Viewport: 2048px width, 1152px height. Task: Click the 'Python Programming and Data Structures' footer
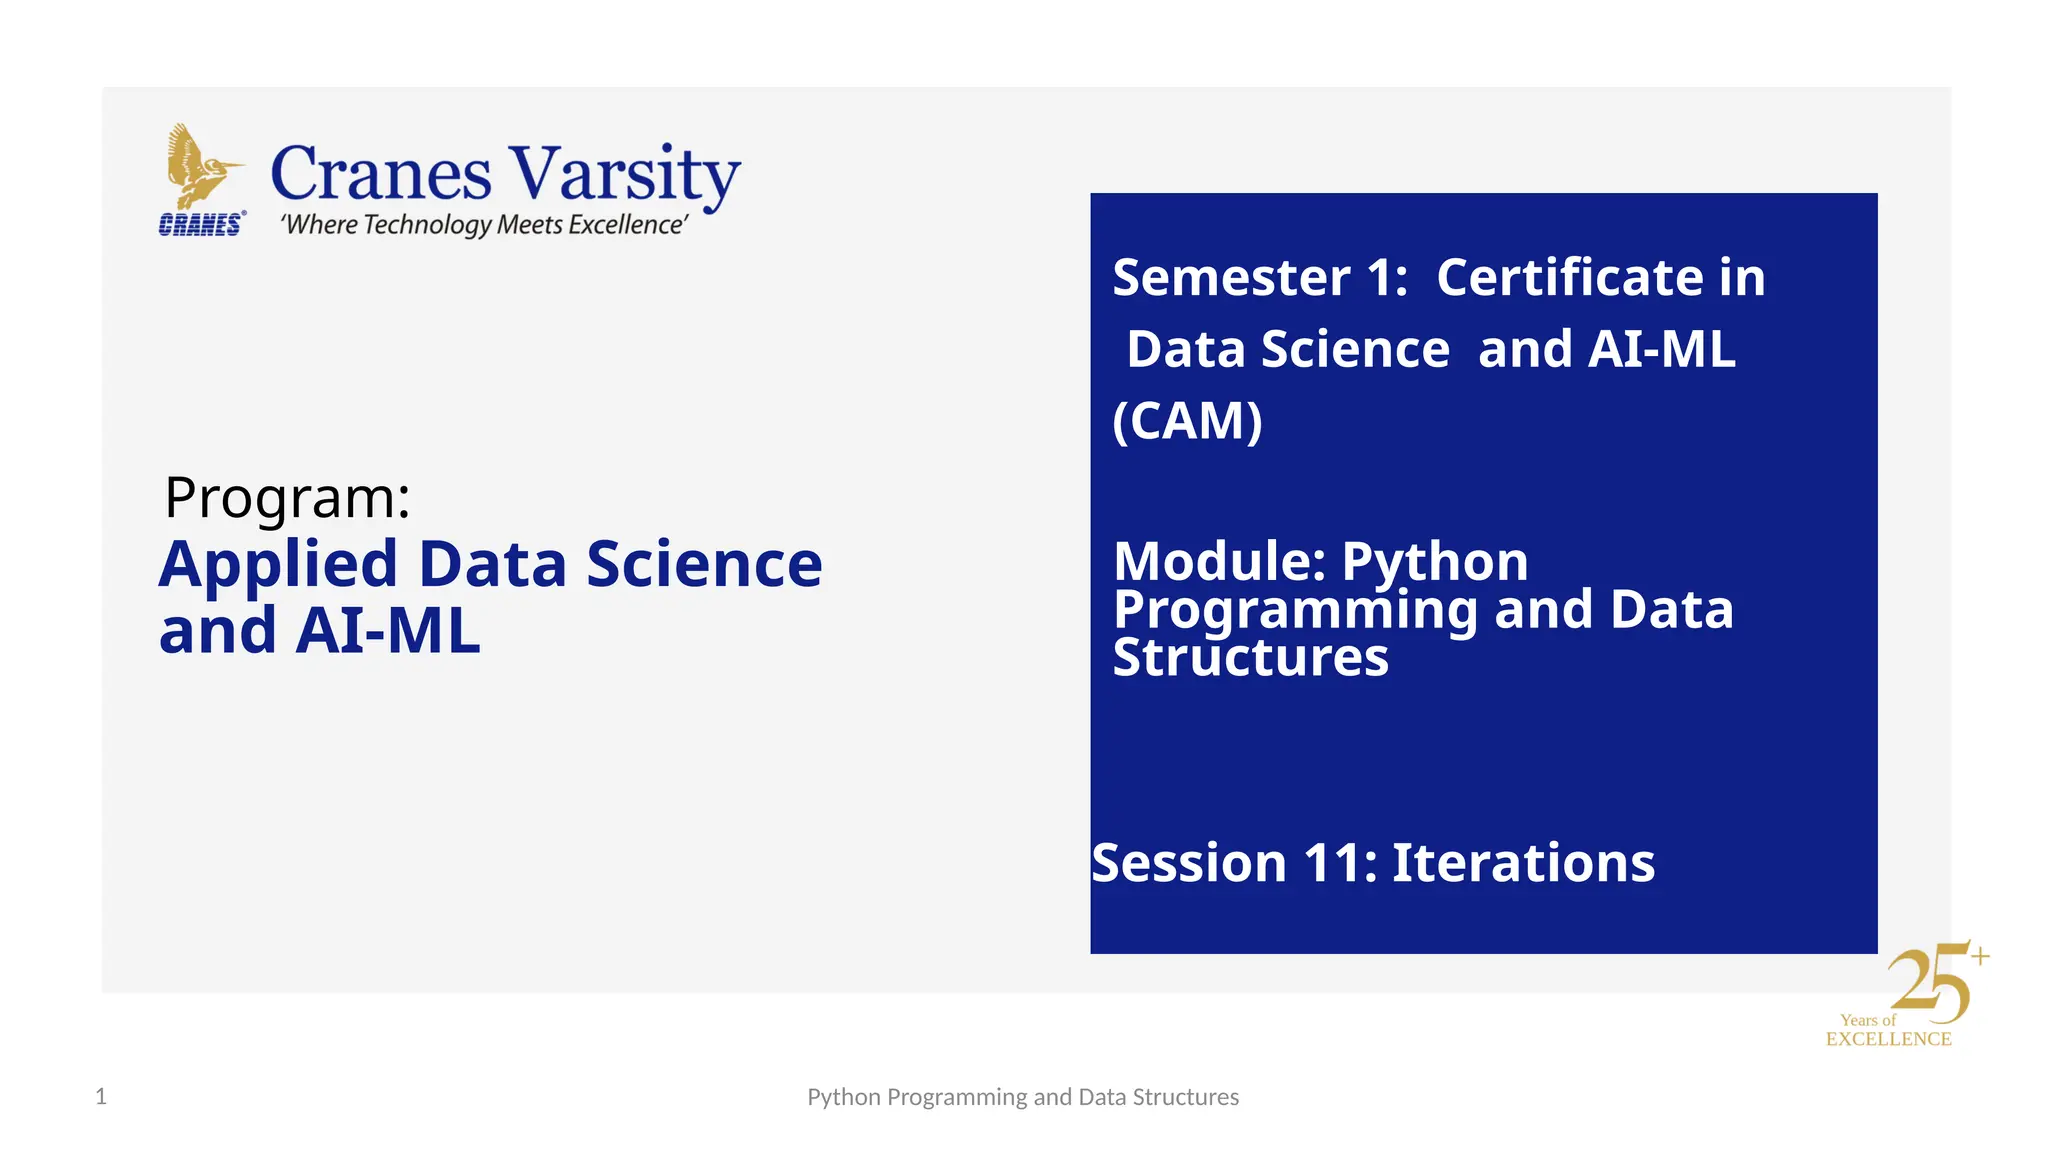pos(1023,1097)
